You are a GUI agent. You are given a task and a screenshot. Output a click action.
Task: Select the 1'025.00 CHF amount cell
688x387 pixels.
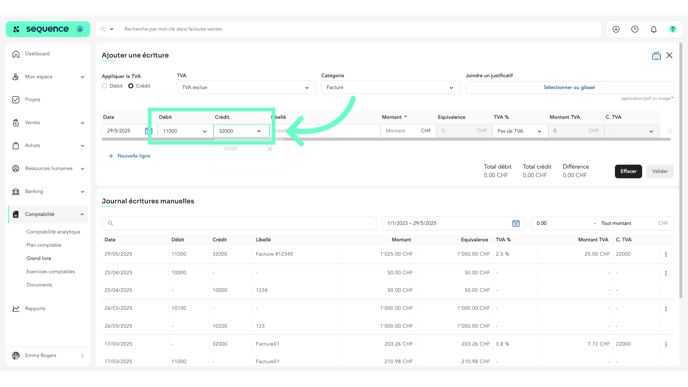396,254
